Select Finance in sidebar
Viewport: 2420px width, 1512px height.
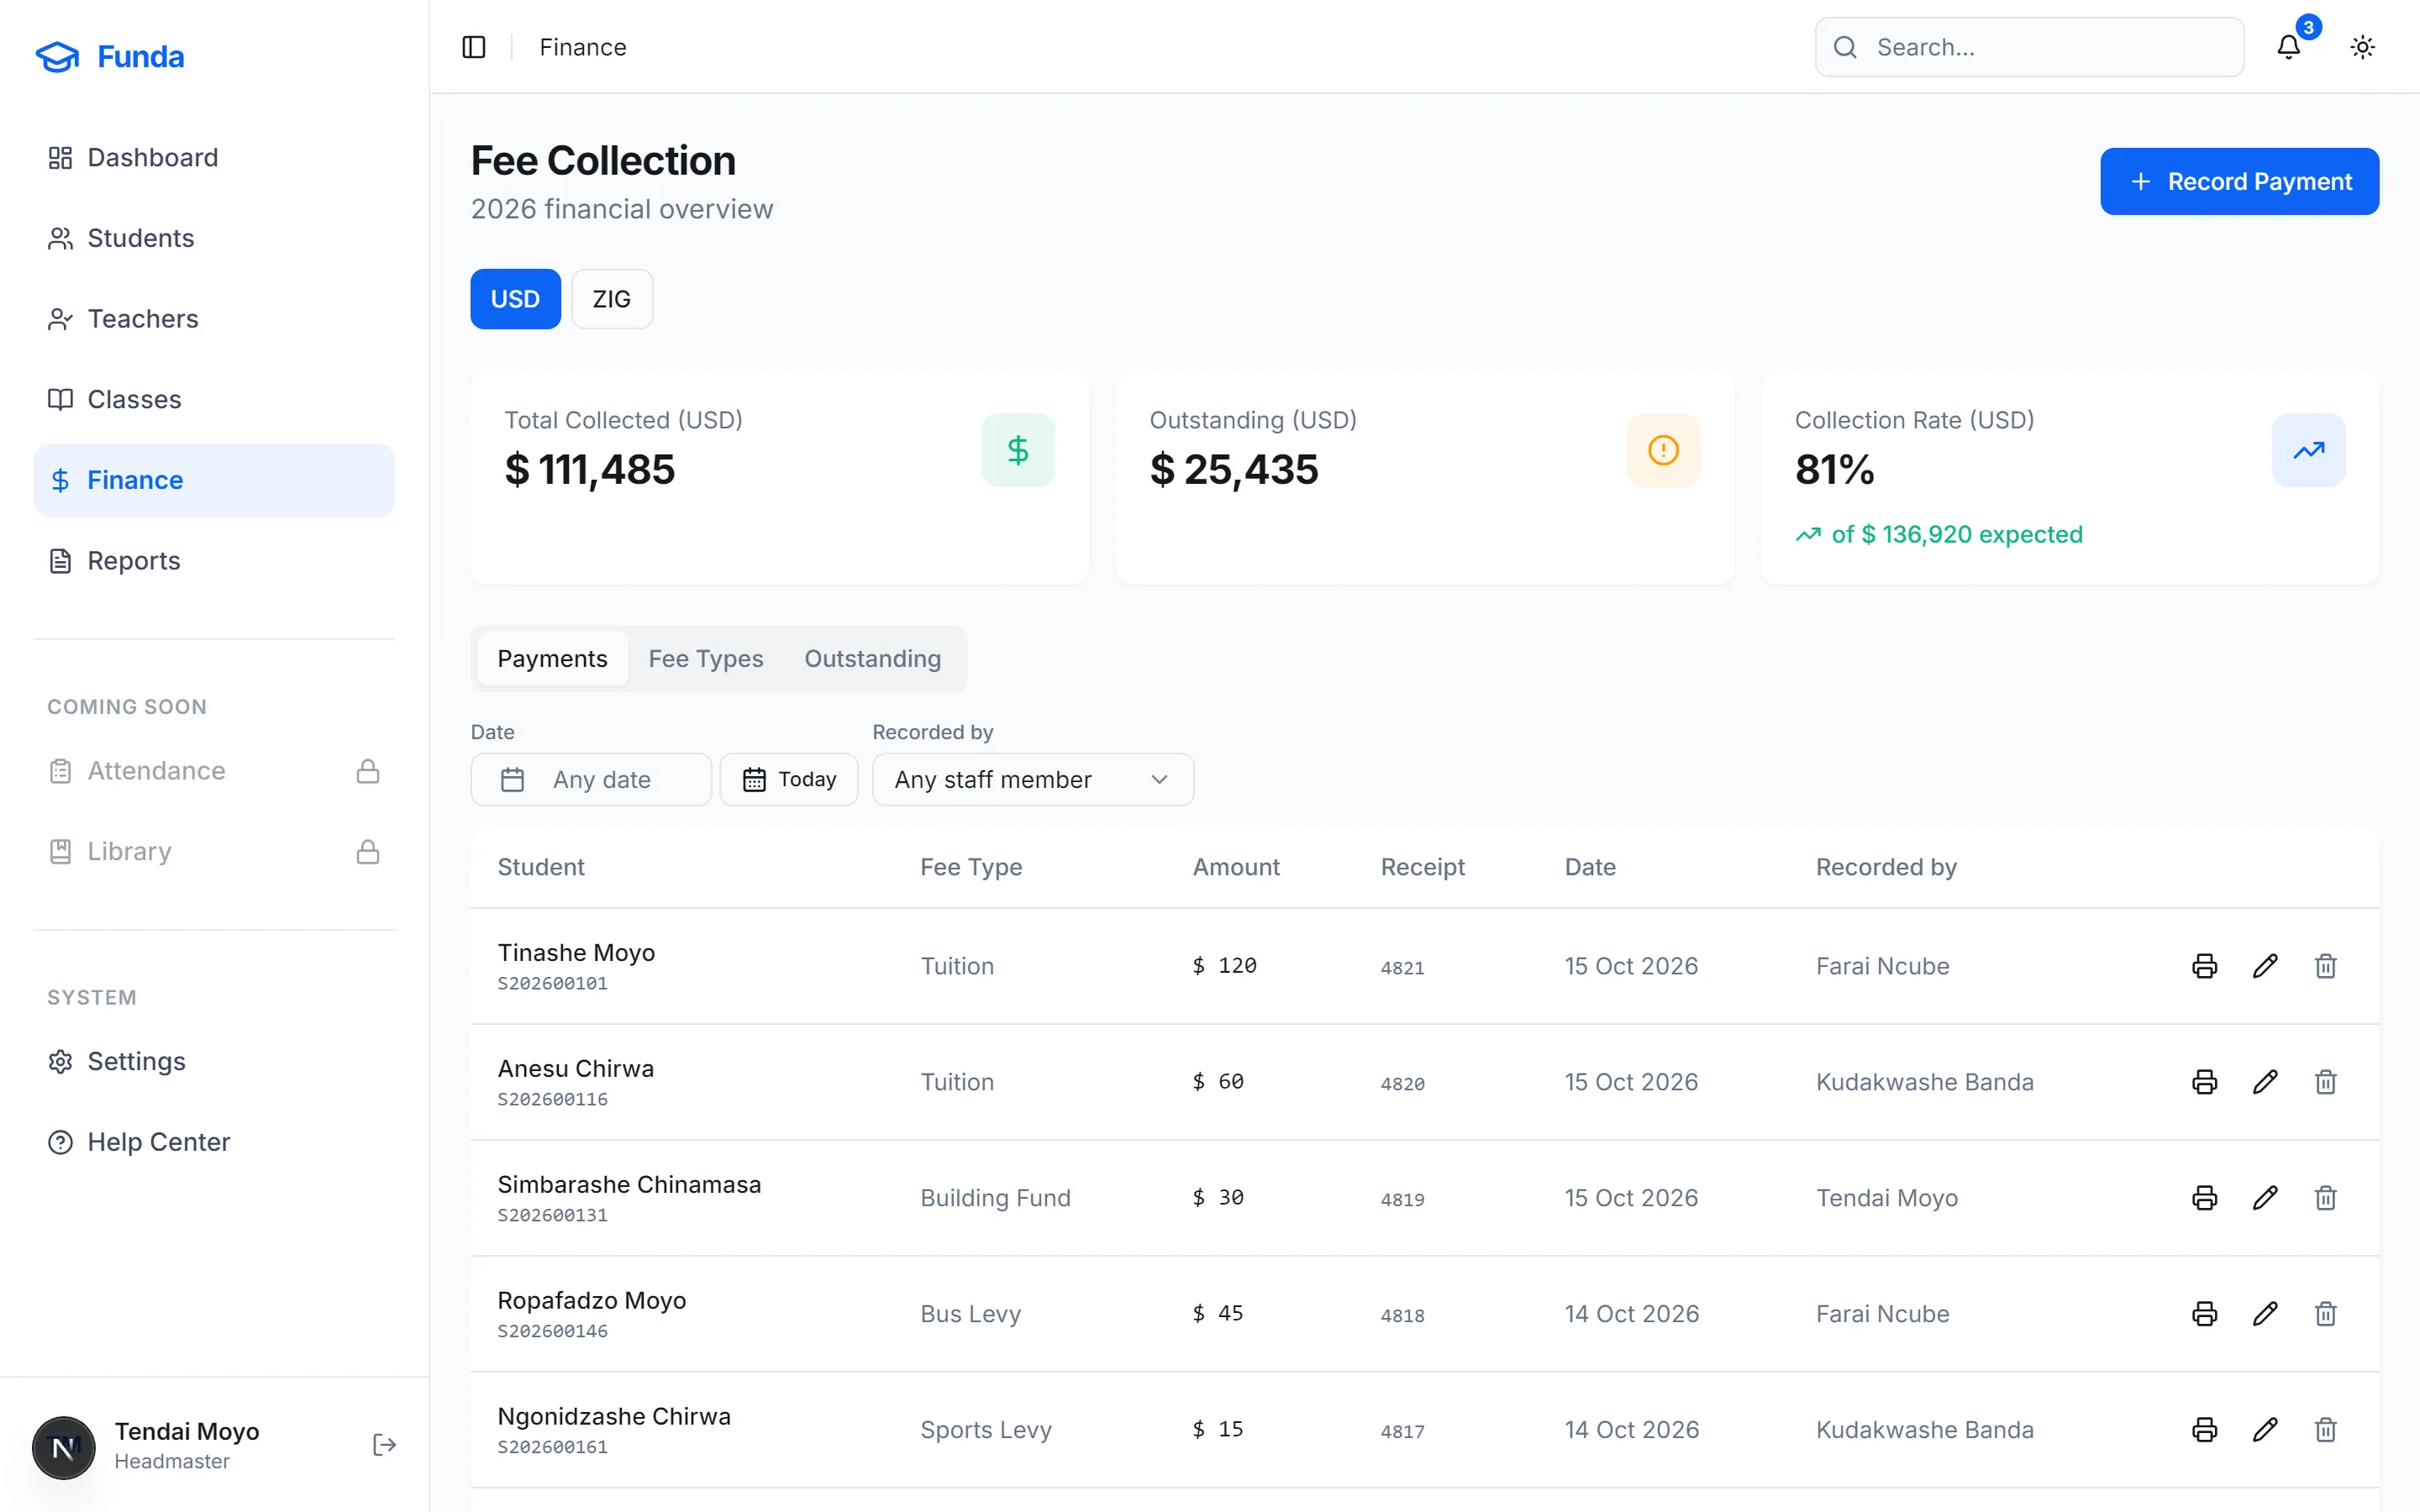214,480
